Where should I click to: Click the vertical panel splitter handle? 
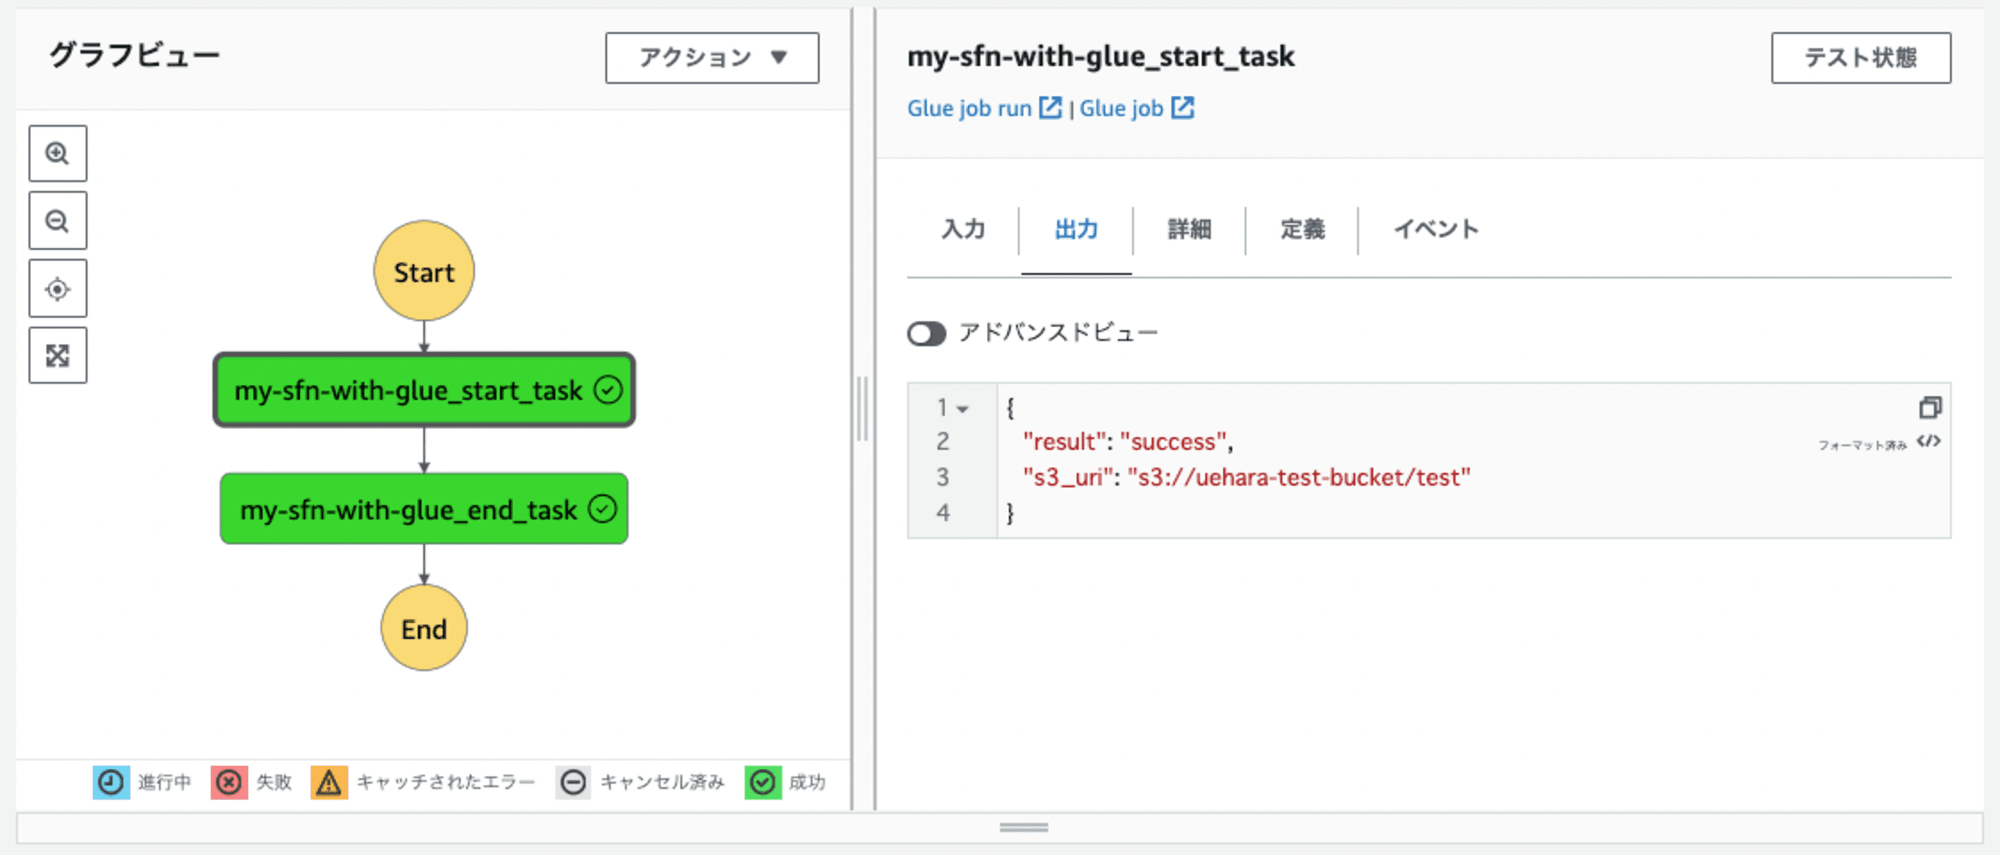pyautogui.click(x=863, y=409)
